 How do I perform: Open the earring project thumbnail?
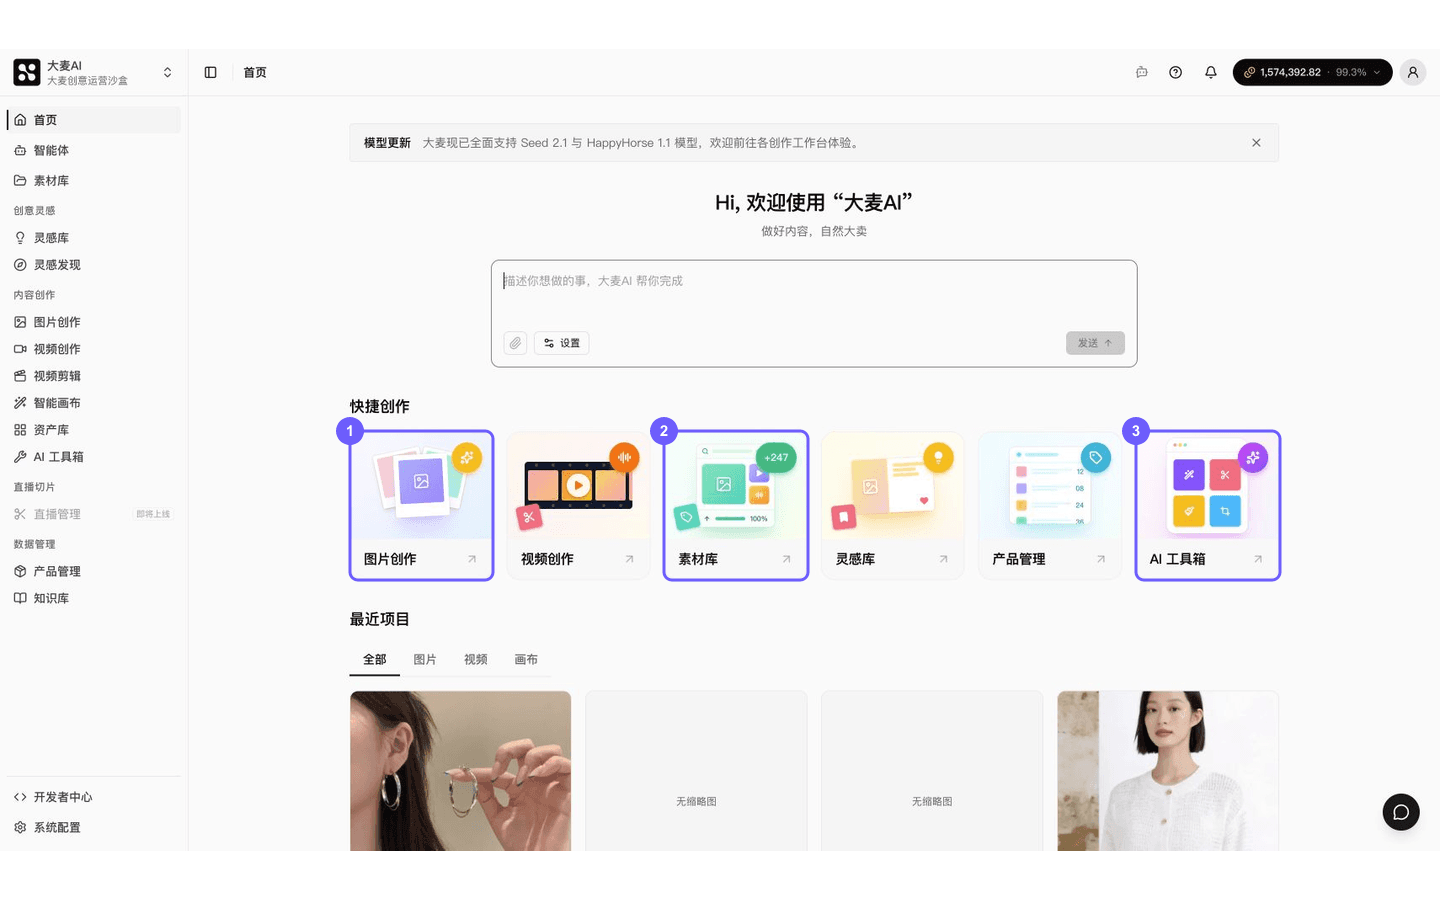(x=461, y=771)
